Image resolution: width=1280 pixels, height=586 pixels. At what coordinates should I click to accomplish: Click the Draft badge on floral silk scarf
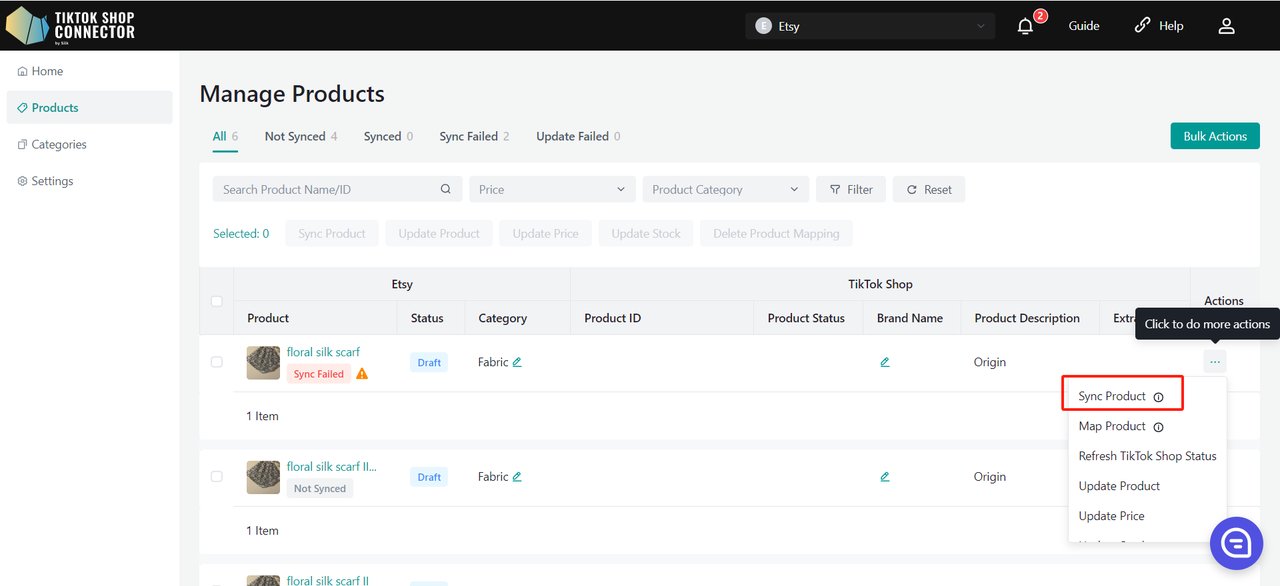tap(429, 363)
